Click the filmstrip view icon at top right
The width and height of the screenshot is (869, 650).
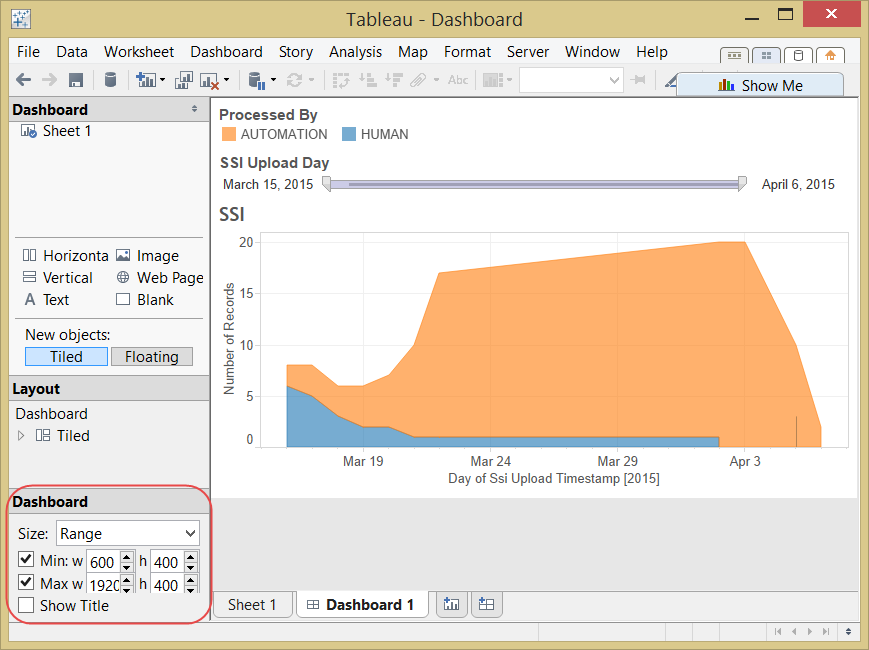click(x=734, y=55)
